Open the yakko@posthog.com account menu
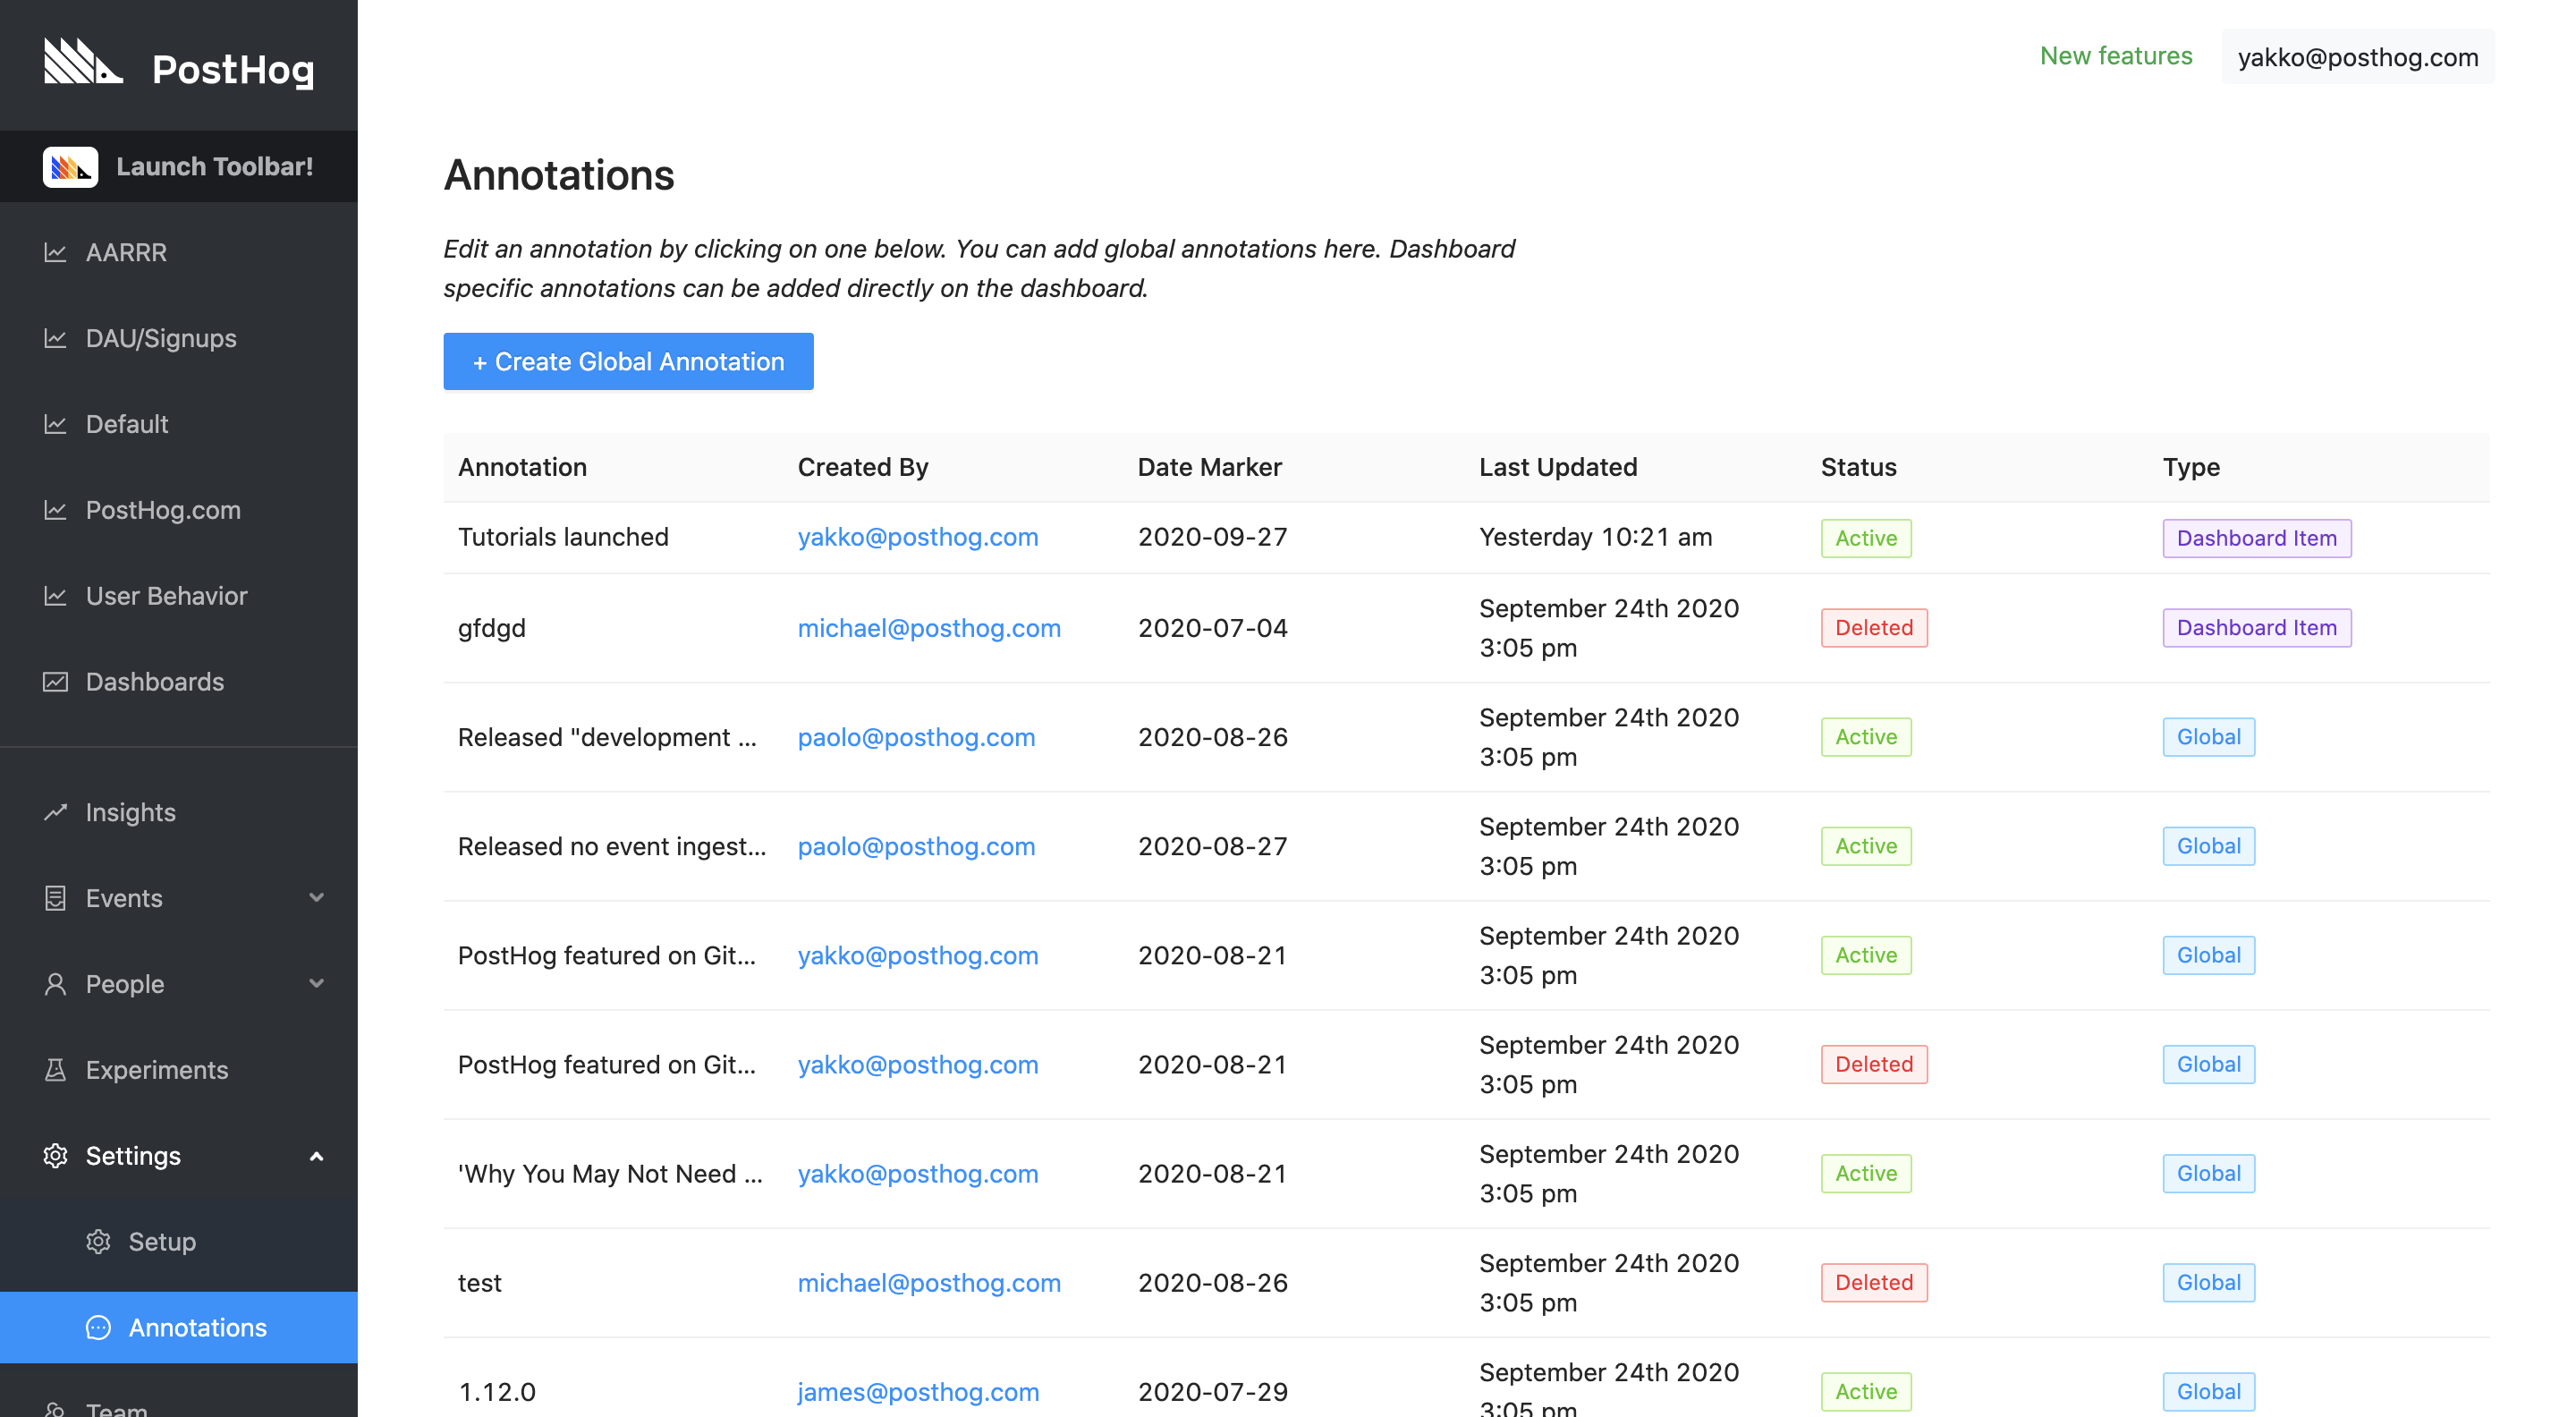The height and width of the screenshot is (1417, 2576). [2357, 57]
